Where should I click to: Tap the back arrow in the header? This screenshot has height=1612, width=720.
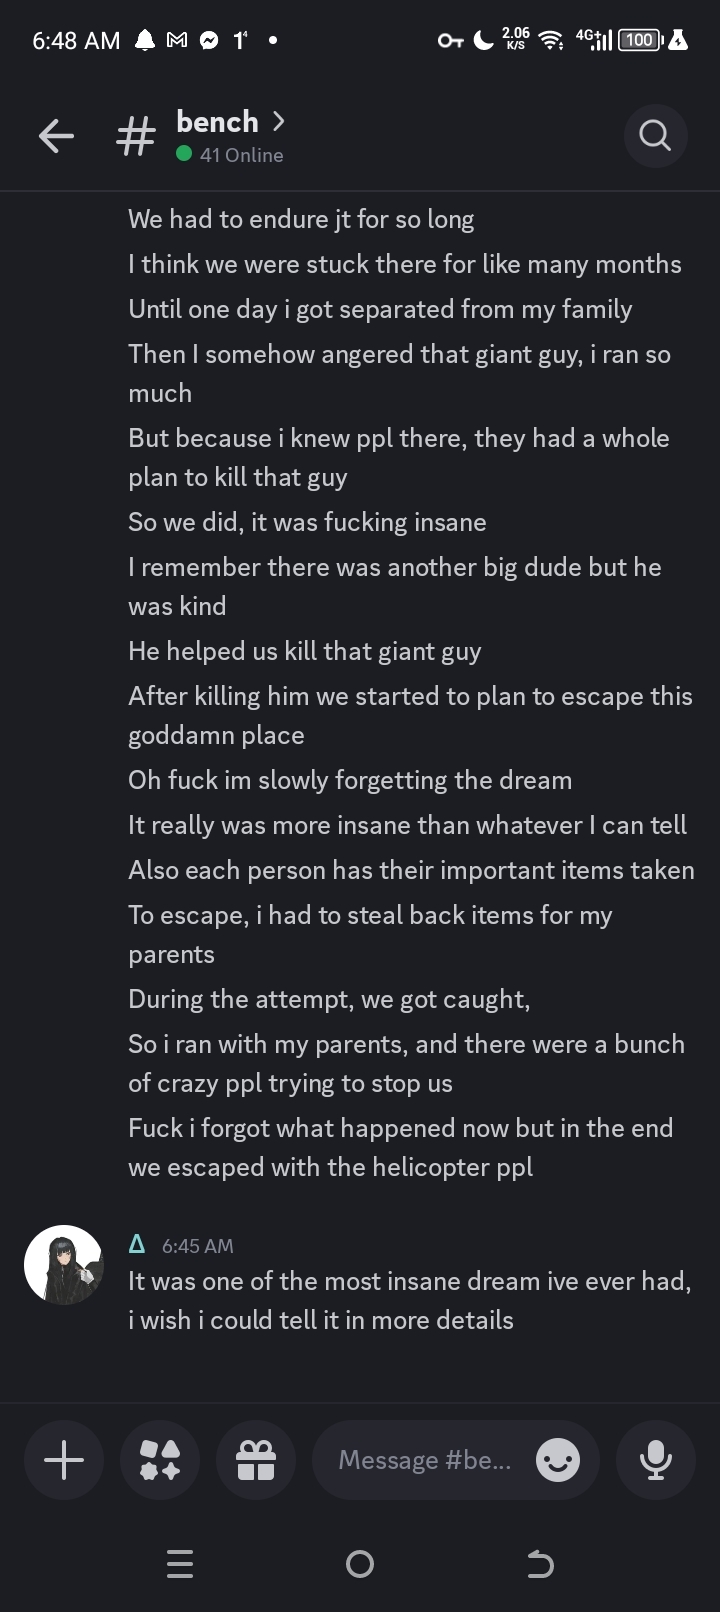click(x=56, y=136)
